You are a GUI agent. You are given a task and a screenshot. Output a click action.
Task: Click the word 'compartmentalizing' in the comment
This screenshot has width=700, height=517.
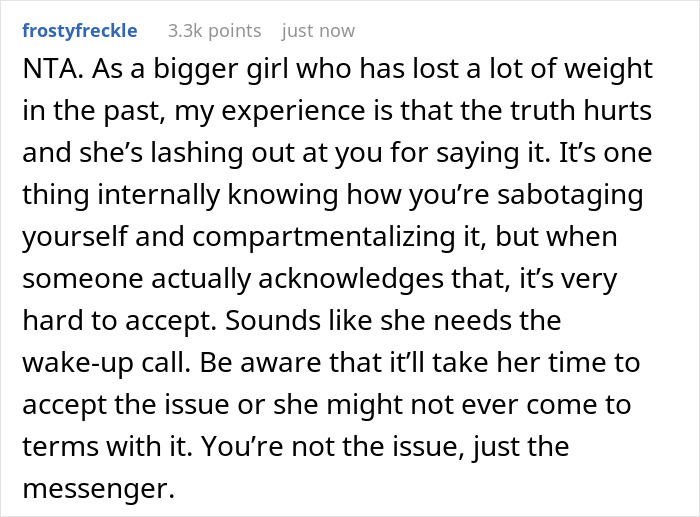[x=324, y=237]
